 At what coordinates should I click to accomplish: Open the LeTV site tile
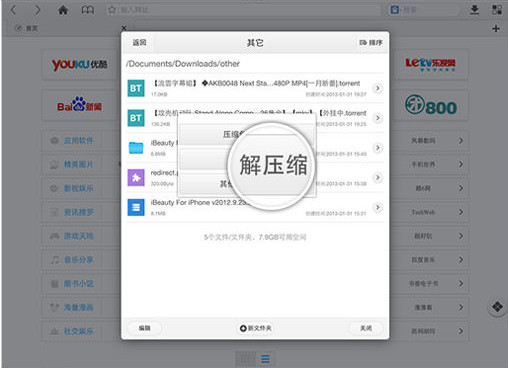pos(431,64)
